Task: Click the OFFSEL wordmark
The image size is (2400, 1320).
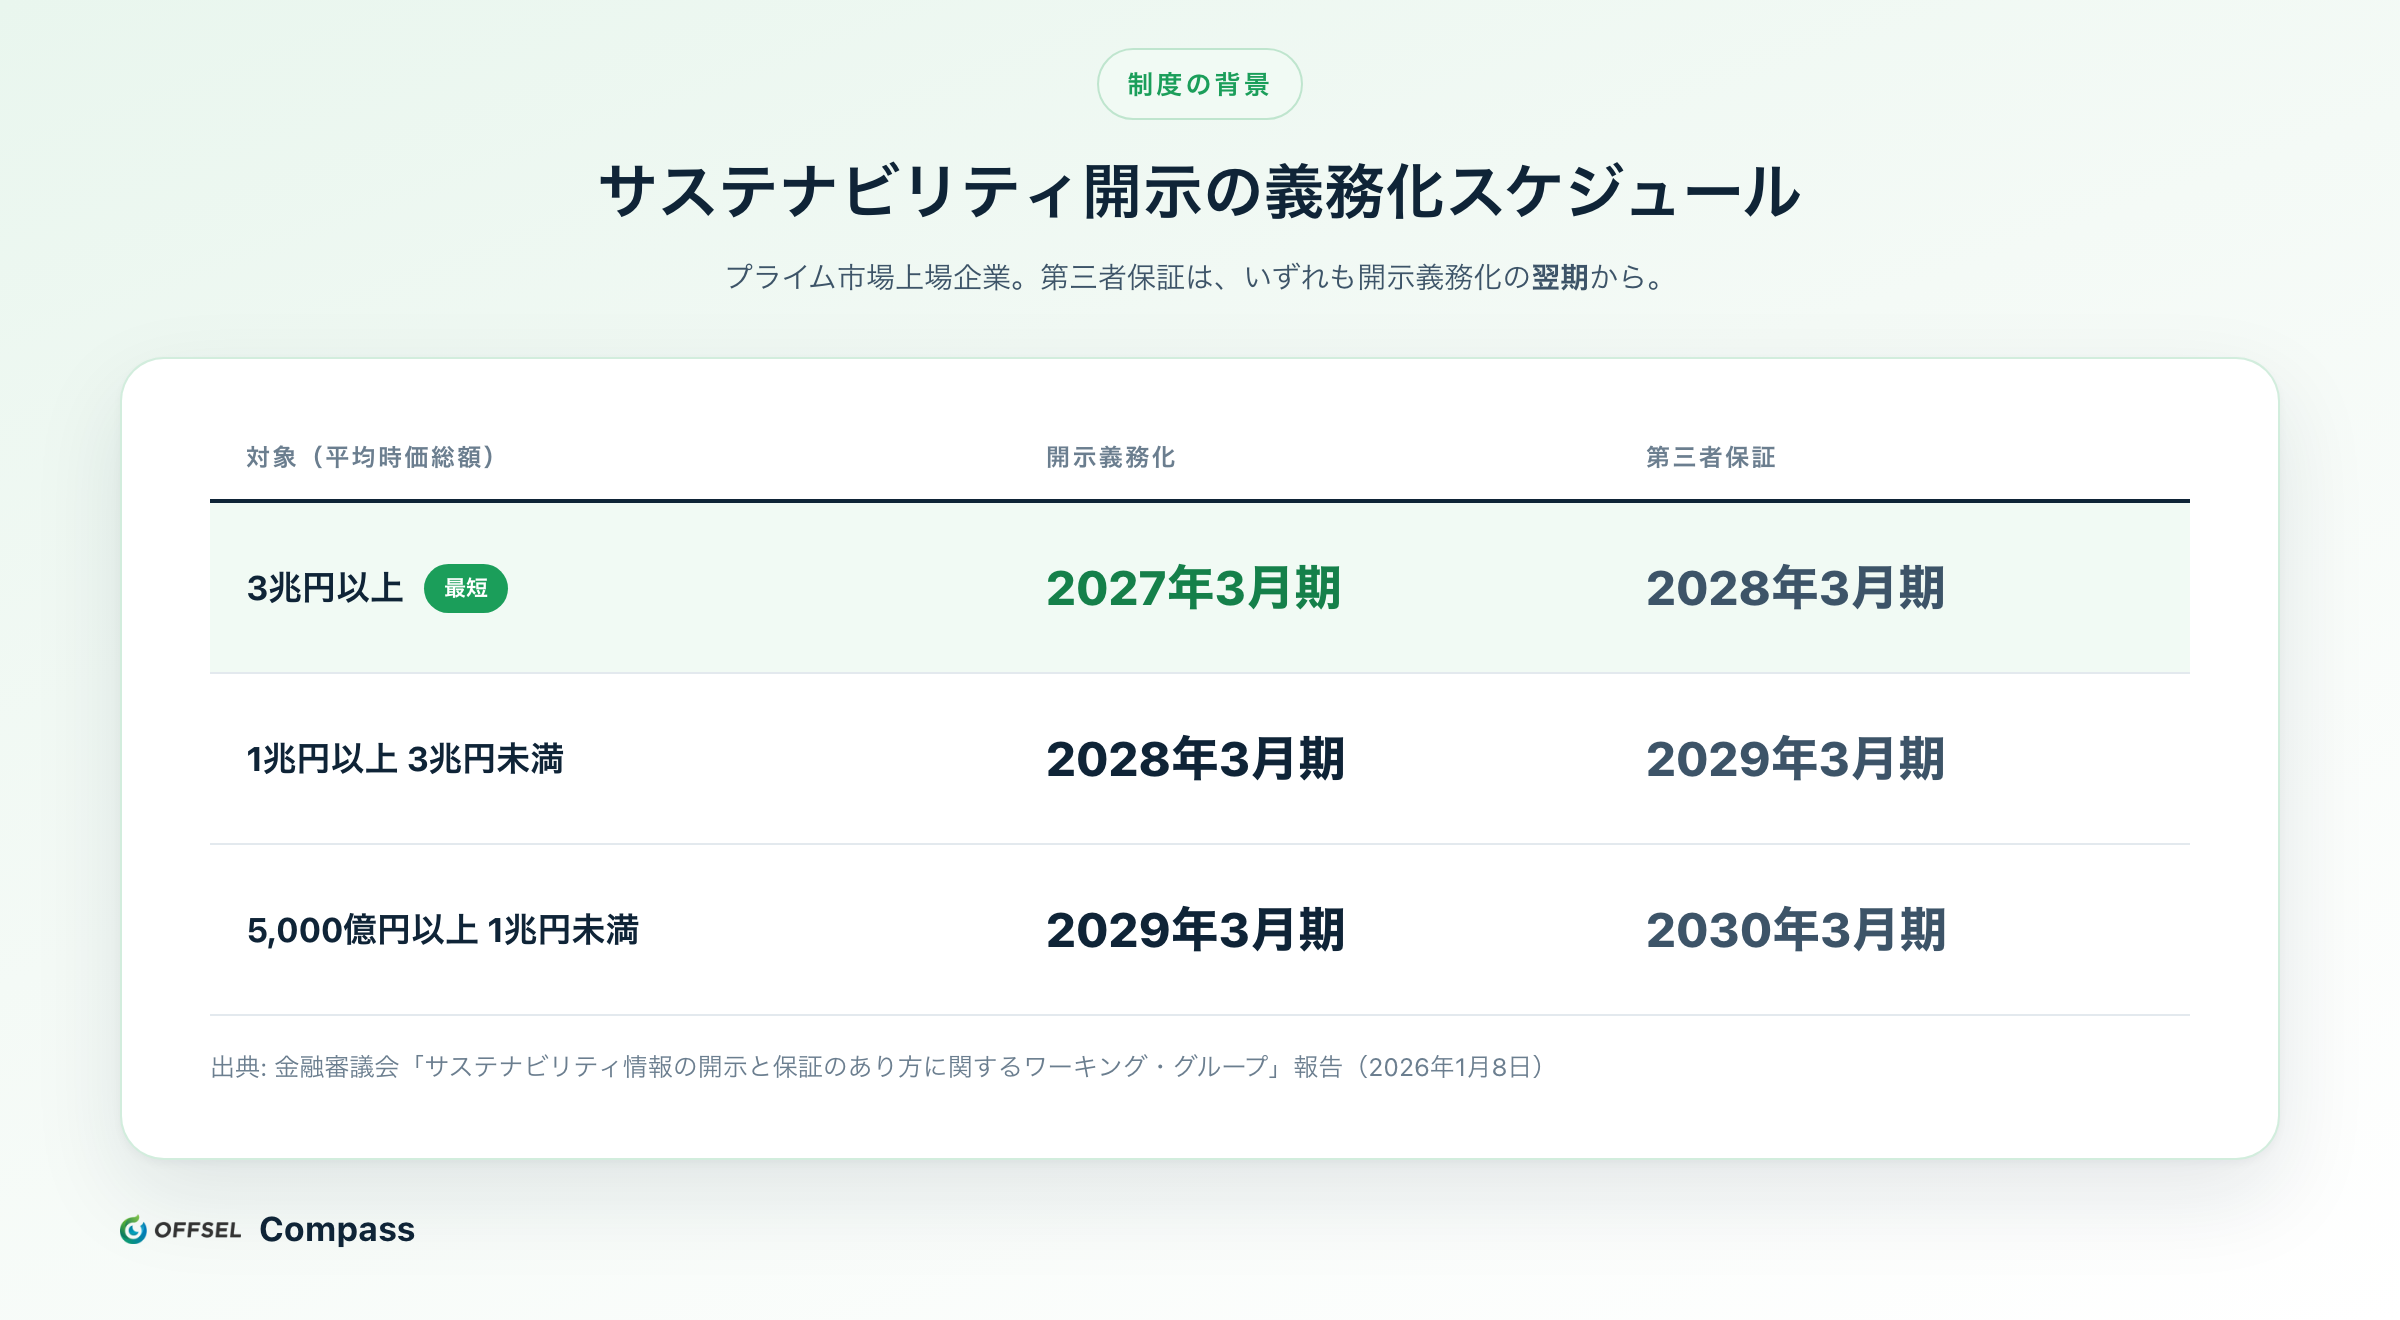Action: [198, 1229]
